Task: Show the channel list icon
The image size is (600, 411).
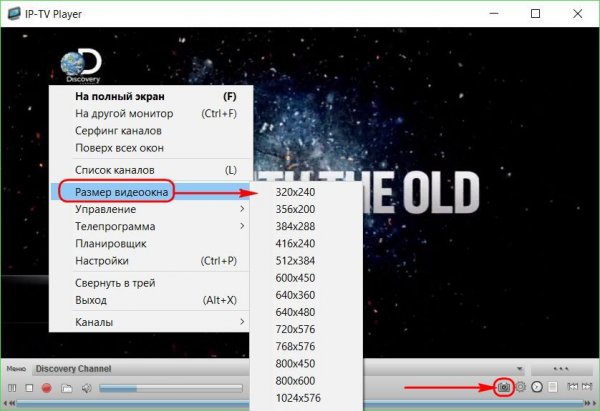Action: (552, 386)
